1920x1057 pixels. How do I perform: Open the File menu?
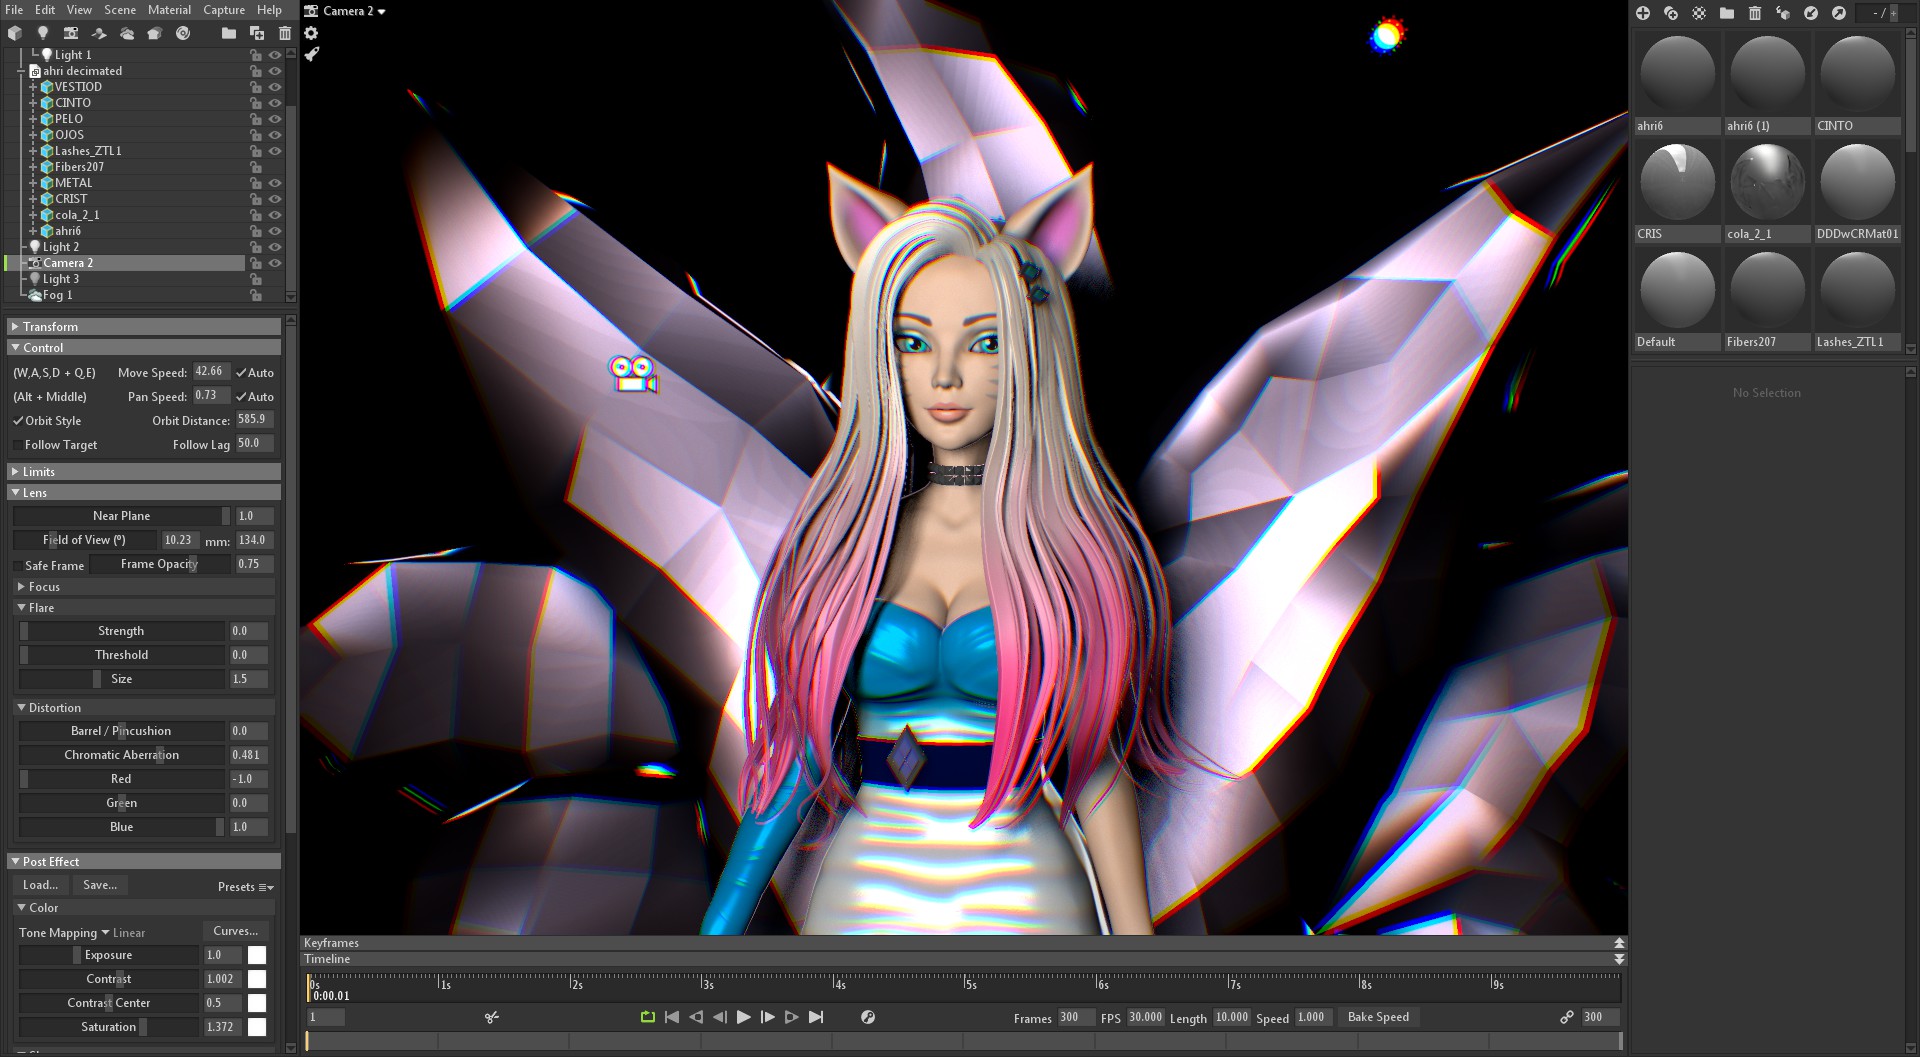point(14,10)
